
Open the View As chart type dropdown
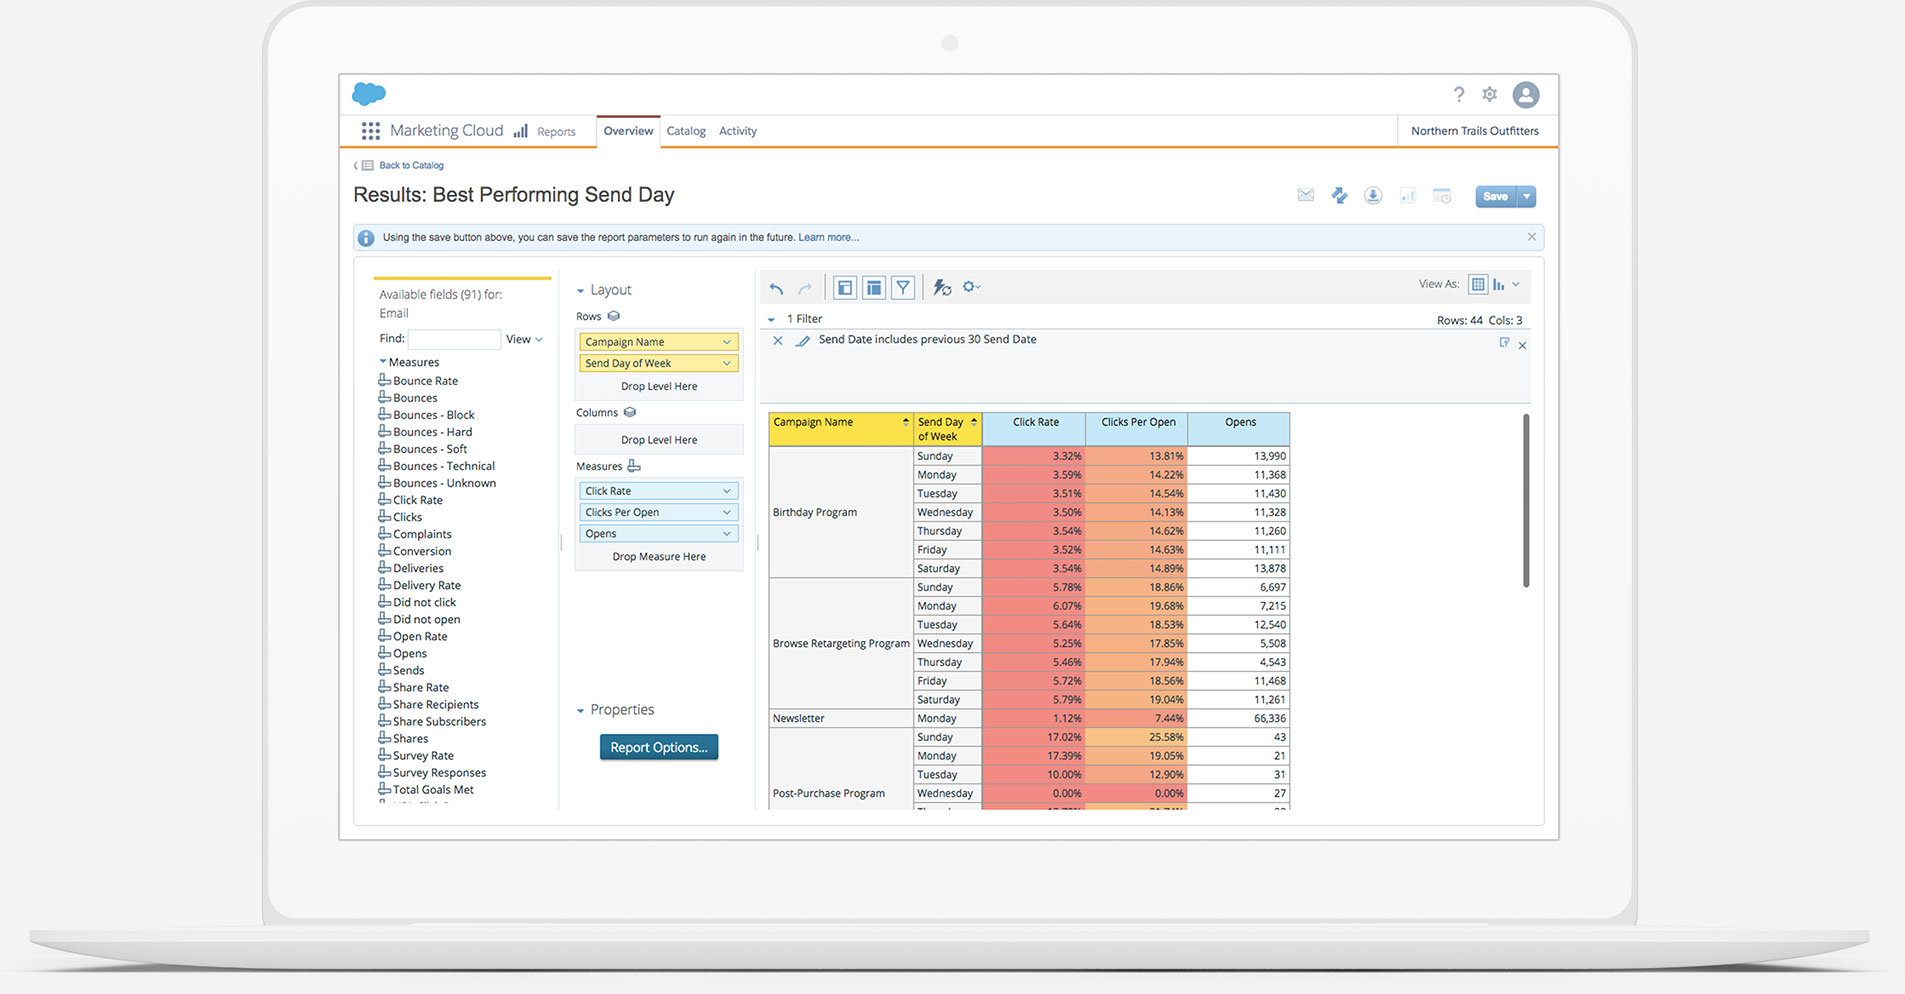1516,285
